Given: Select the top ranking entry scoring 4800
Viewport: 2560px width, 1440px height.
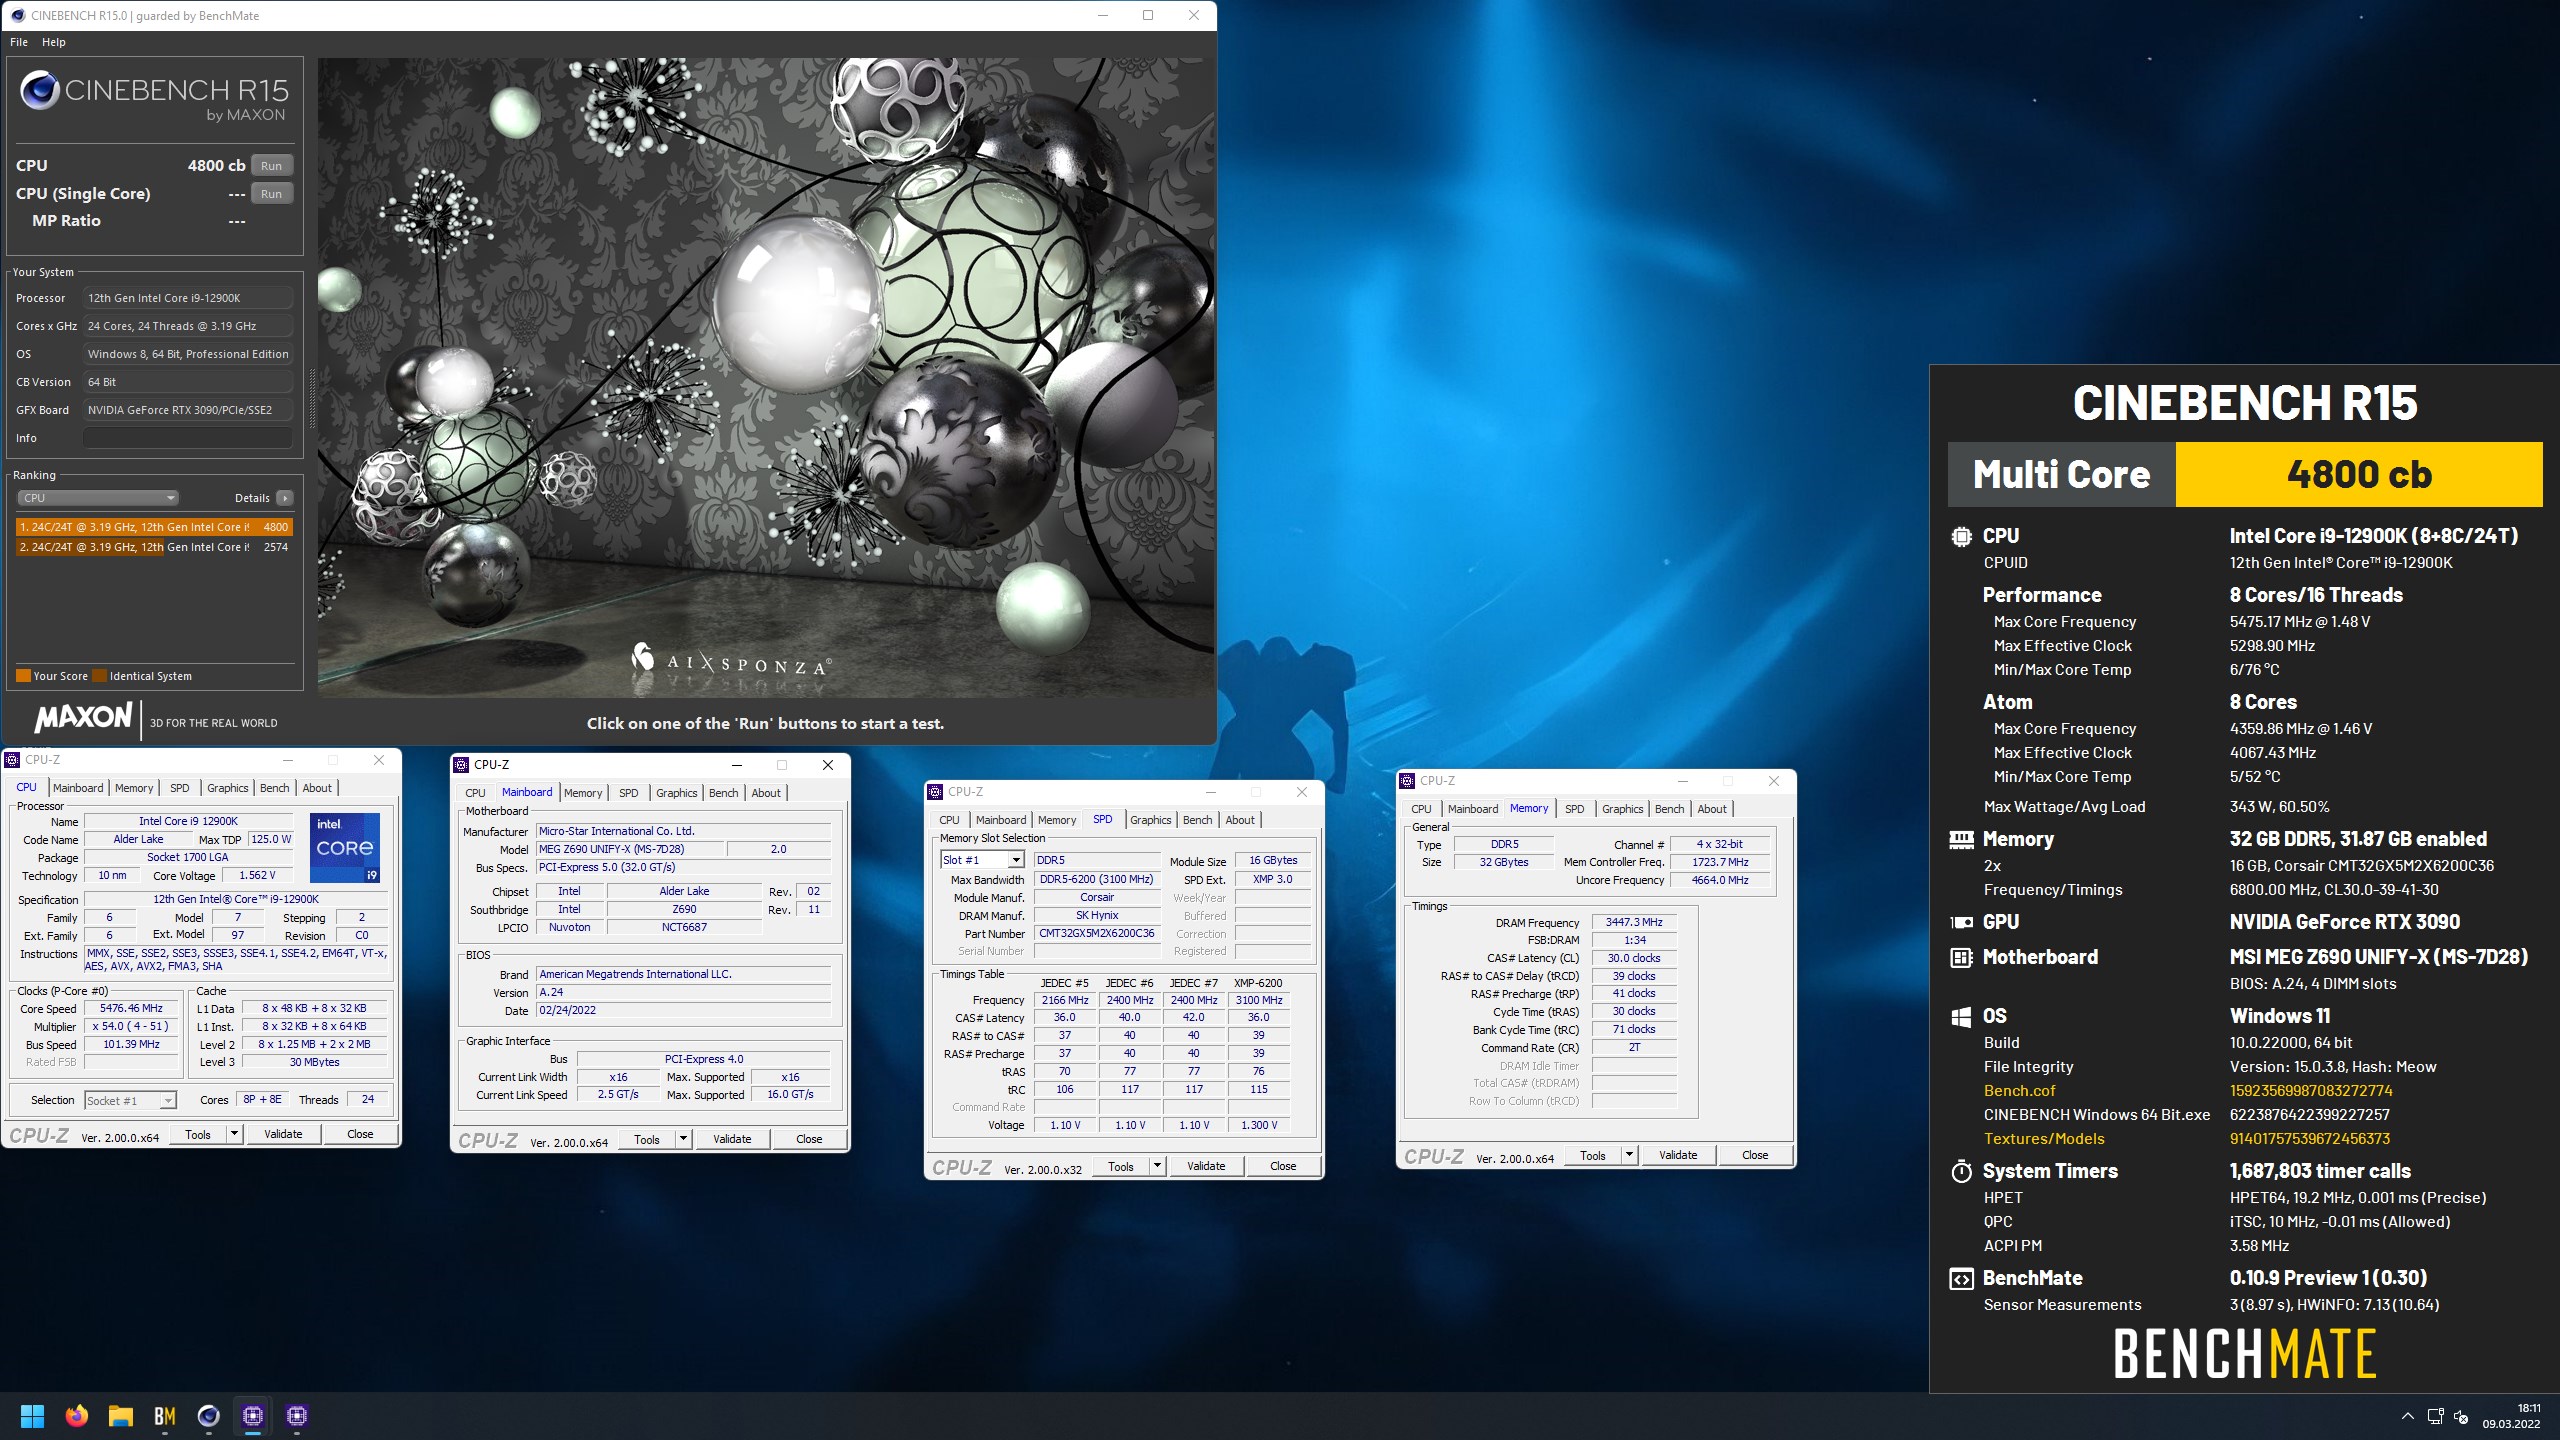Looking at the screenshot, I should [154, 527].
